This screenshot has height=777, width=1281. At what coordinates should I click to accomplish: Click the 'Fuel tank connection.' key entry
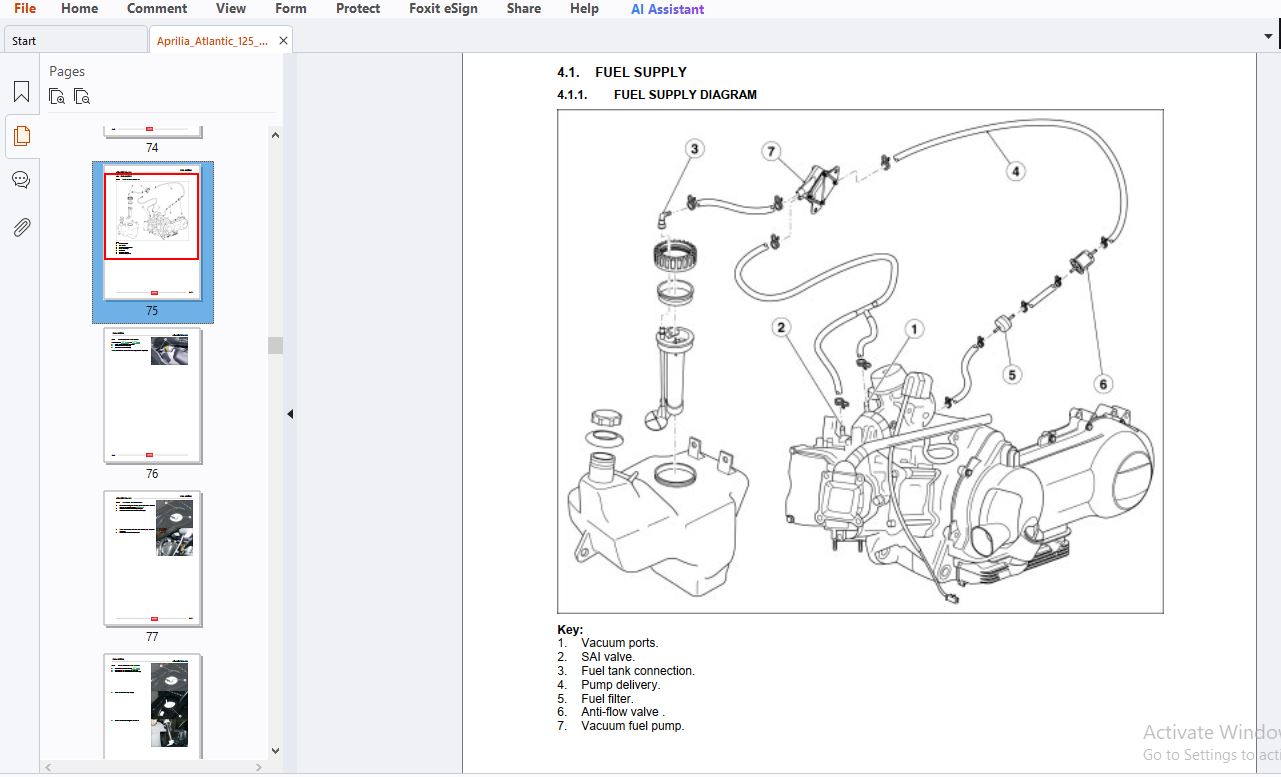pyautogui.click(x=638, y=671)
